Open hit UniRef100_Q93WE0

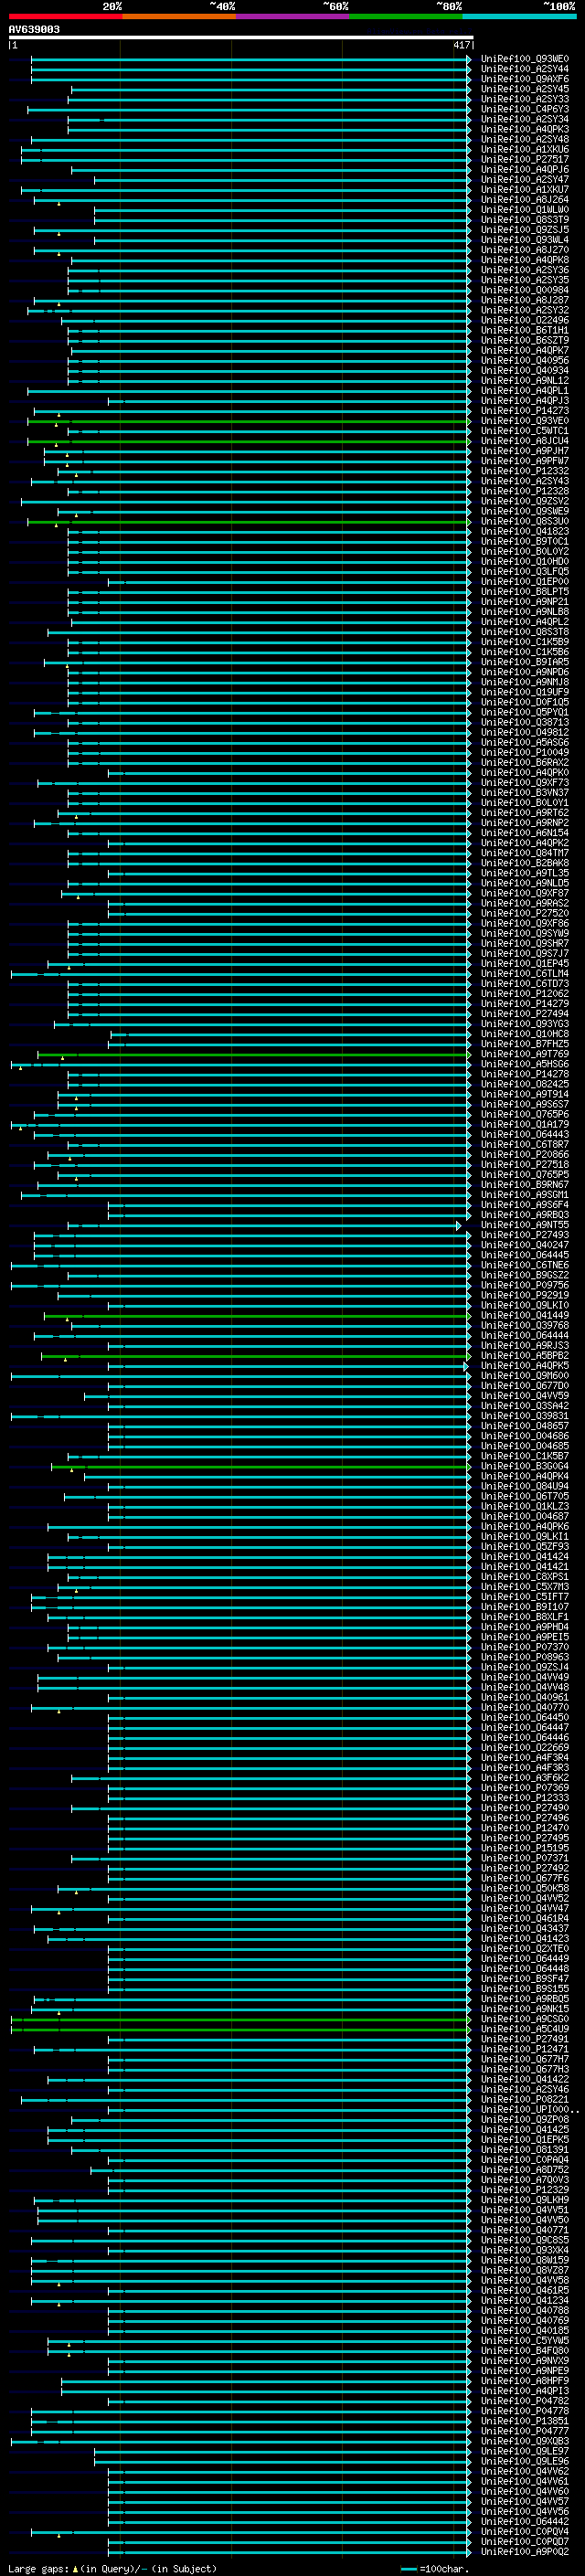coord(524,59)
